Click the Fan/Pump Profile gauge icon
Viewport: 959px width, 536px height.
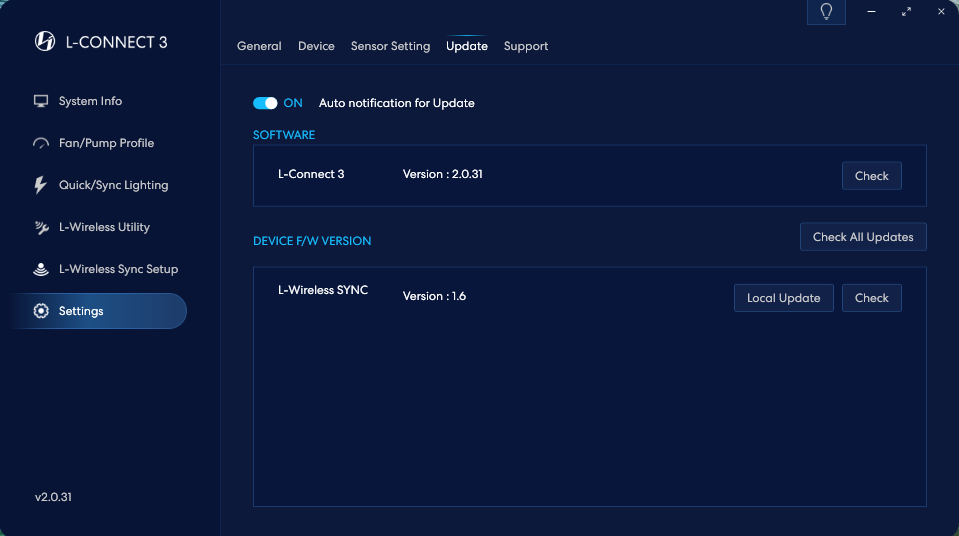coord(41,143)
